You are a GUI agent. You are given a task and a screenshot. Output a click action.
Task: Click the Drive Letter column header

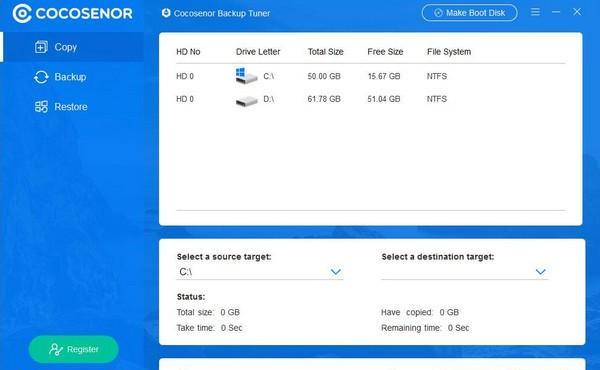[x=258, y=52]
